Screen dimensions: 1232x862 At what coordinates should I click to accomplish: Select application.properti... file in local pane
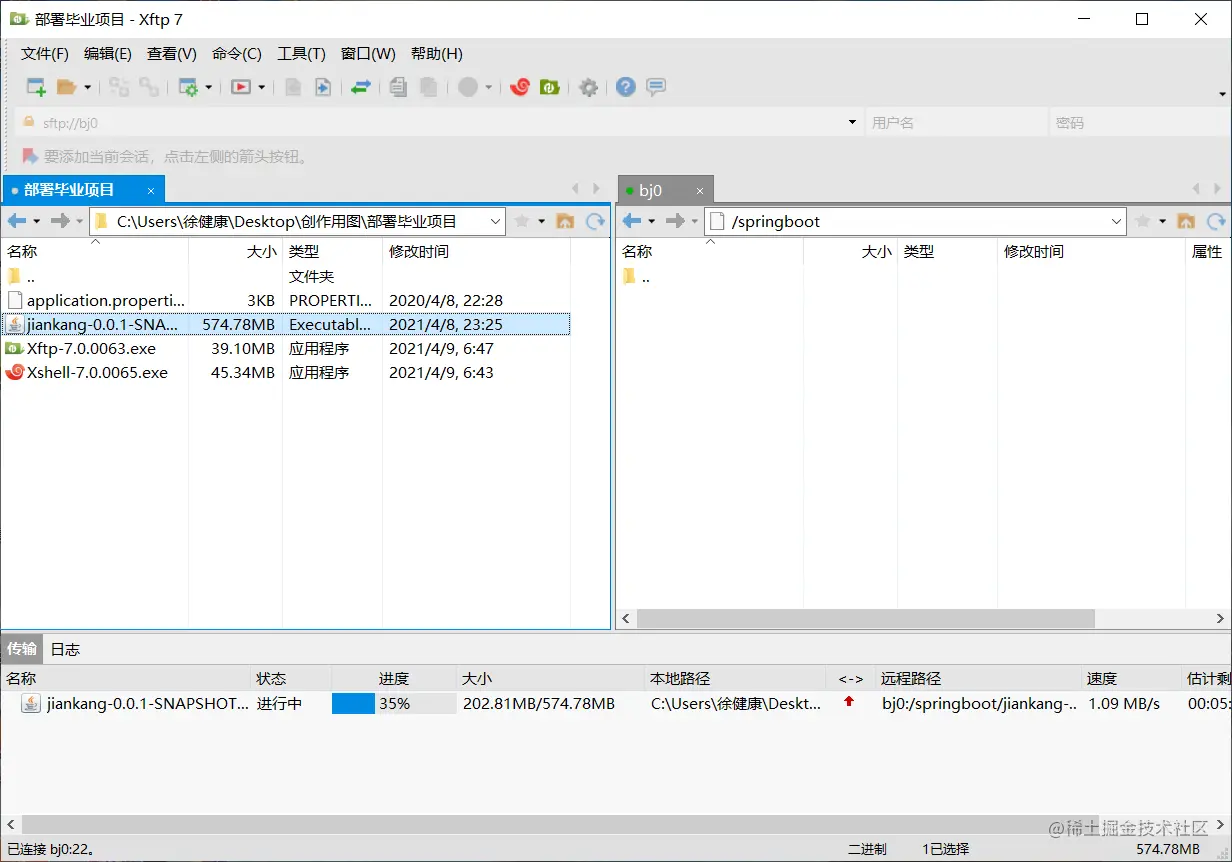click(286, 300)
